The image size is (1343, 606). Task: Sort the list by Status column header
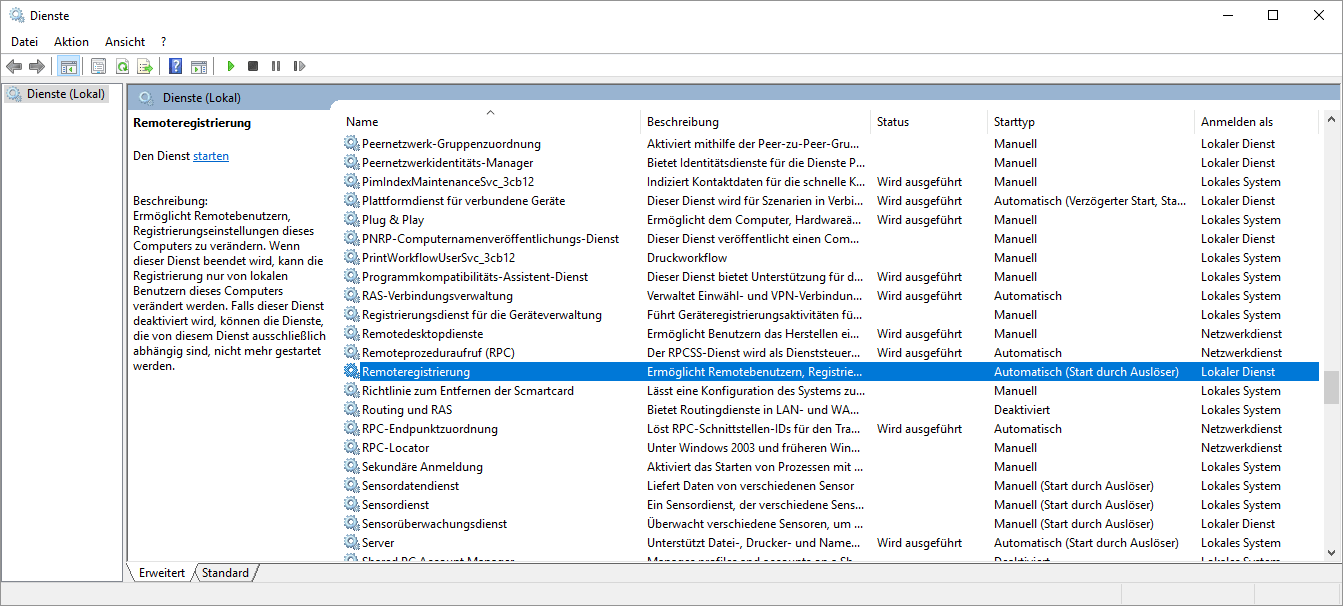tap(892, 122)
